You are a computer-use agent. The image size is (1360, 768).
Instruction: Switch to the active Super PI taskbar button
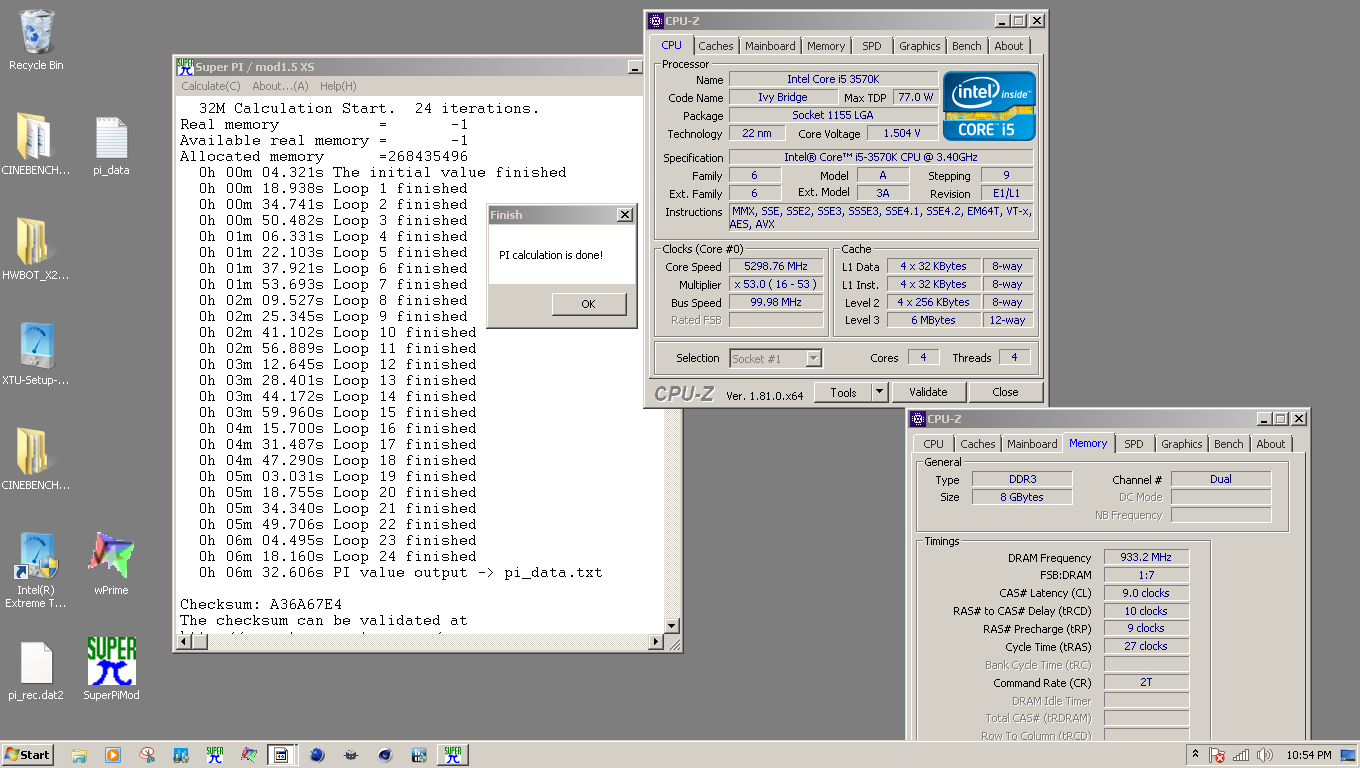(453, 755)
